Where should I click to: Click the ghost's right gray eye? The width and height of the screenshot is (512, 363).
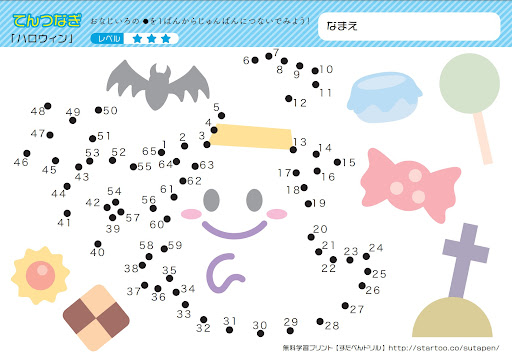pyautogui.click(x=254, y=200)
